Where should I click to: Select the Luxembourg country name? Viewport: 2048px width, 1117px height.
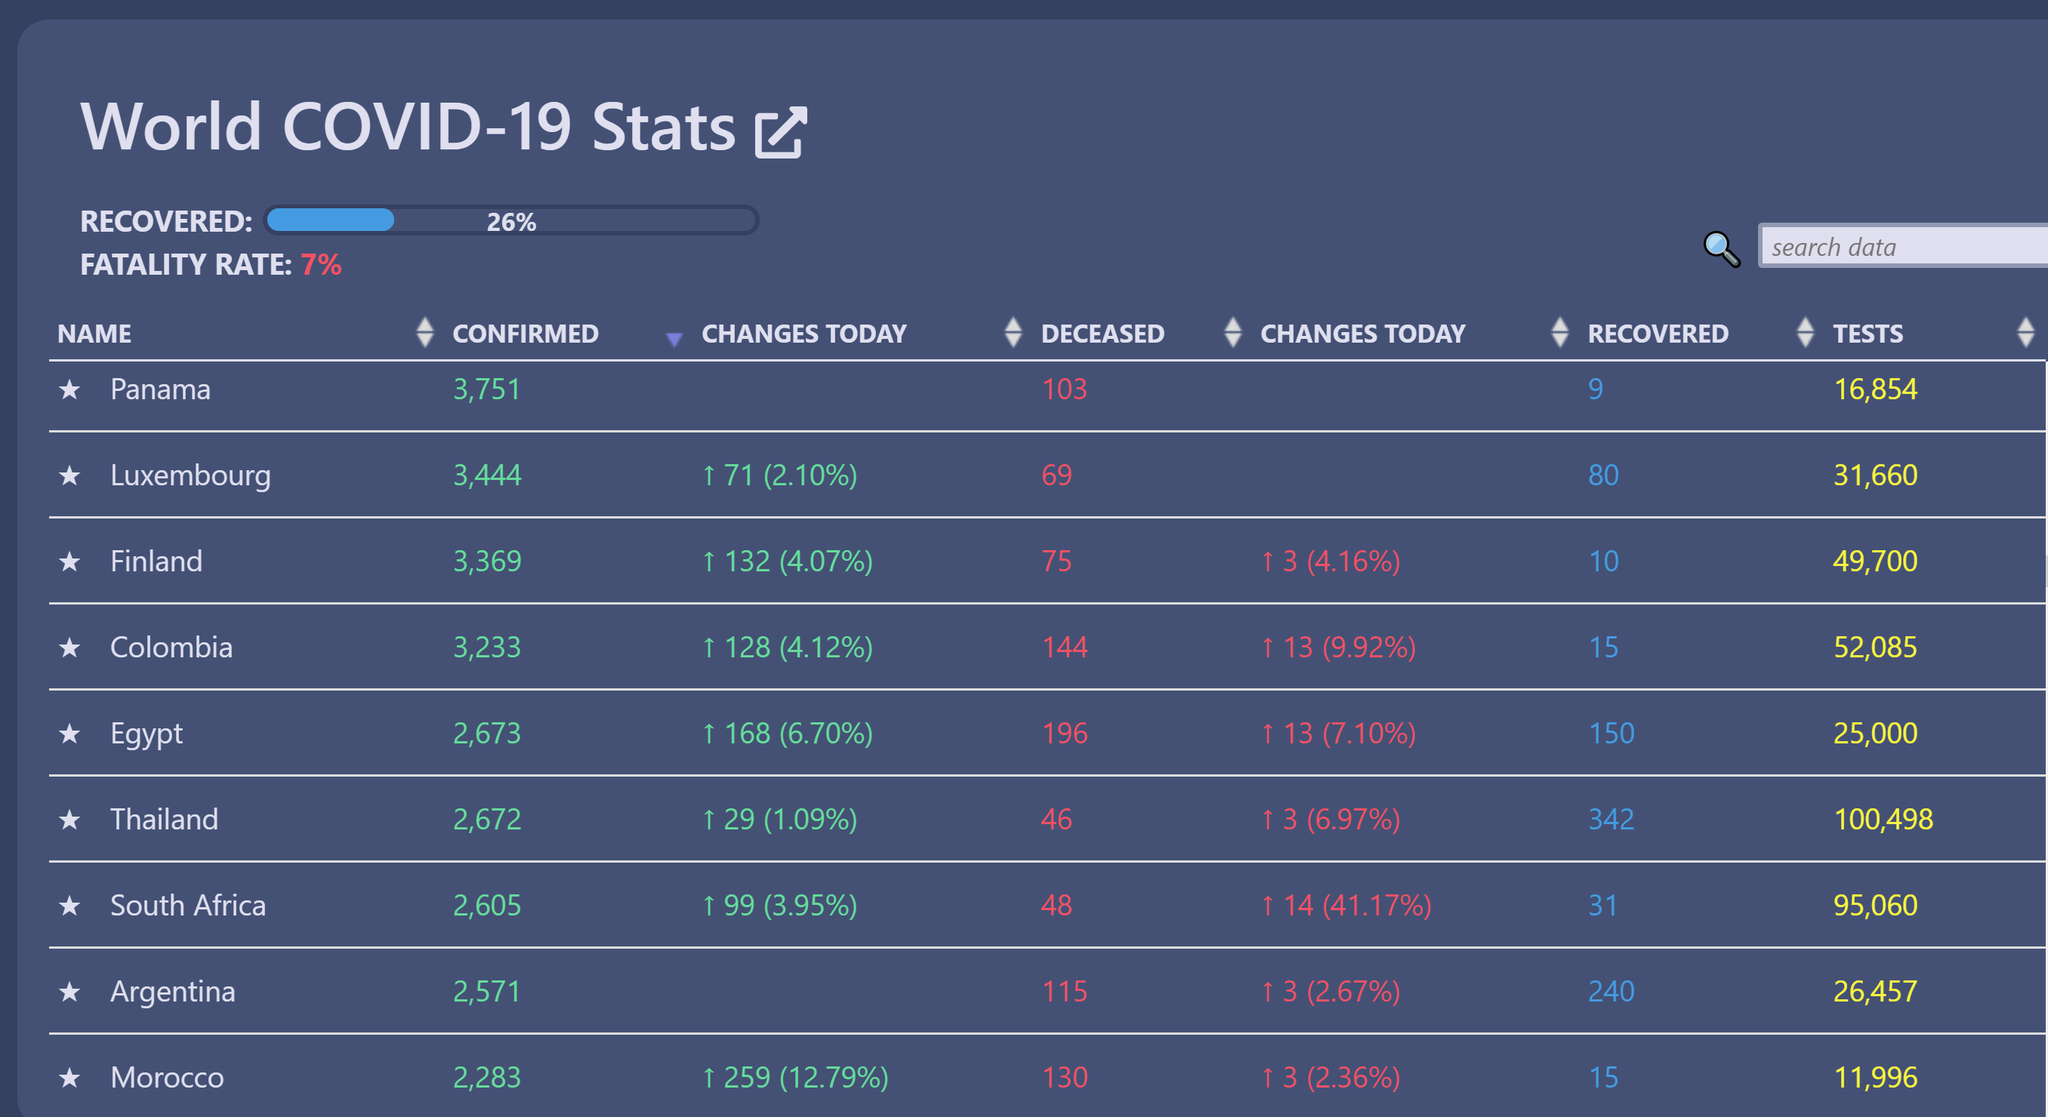190,475
